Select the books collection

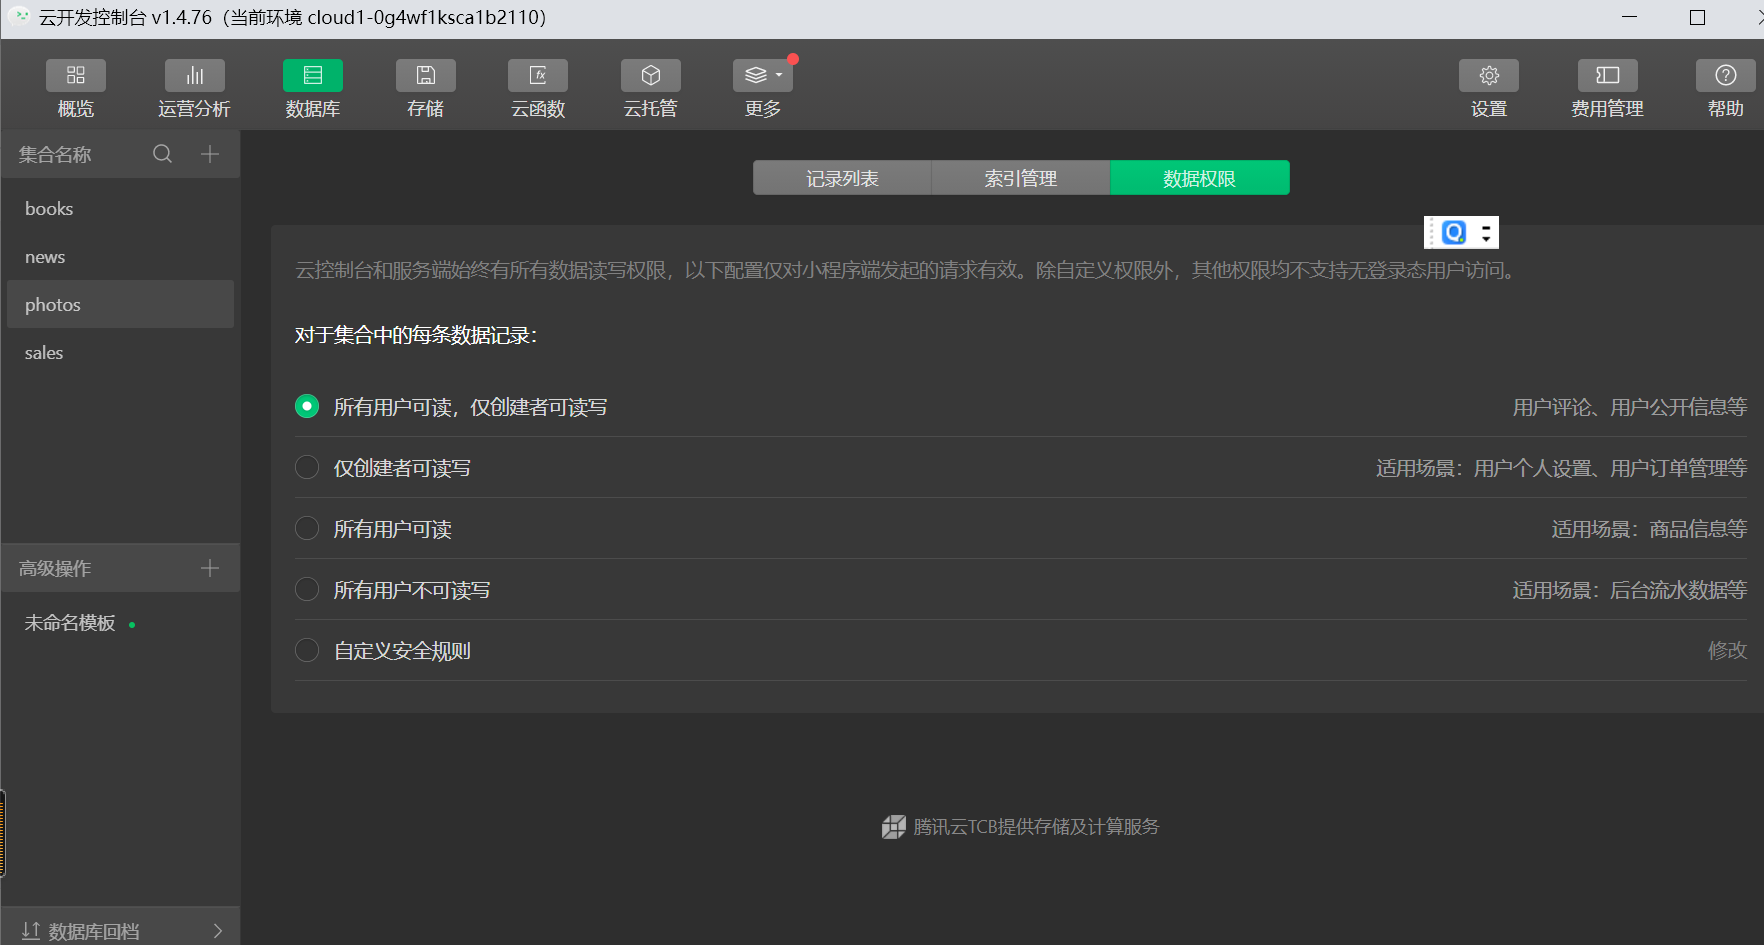[120, 209]
